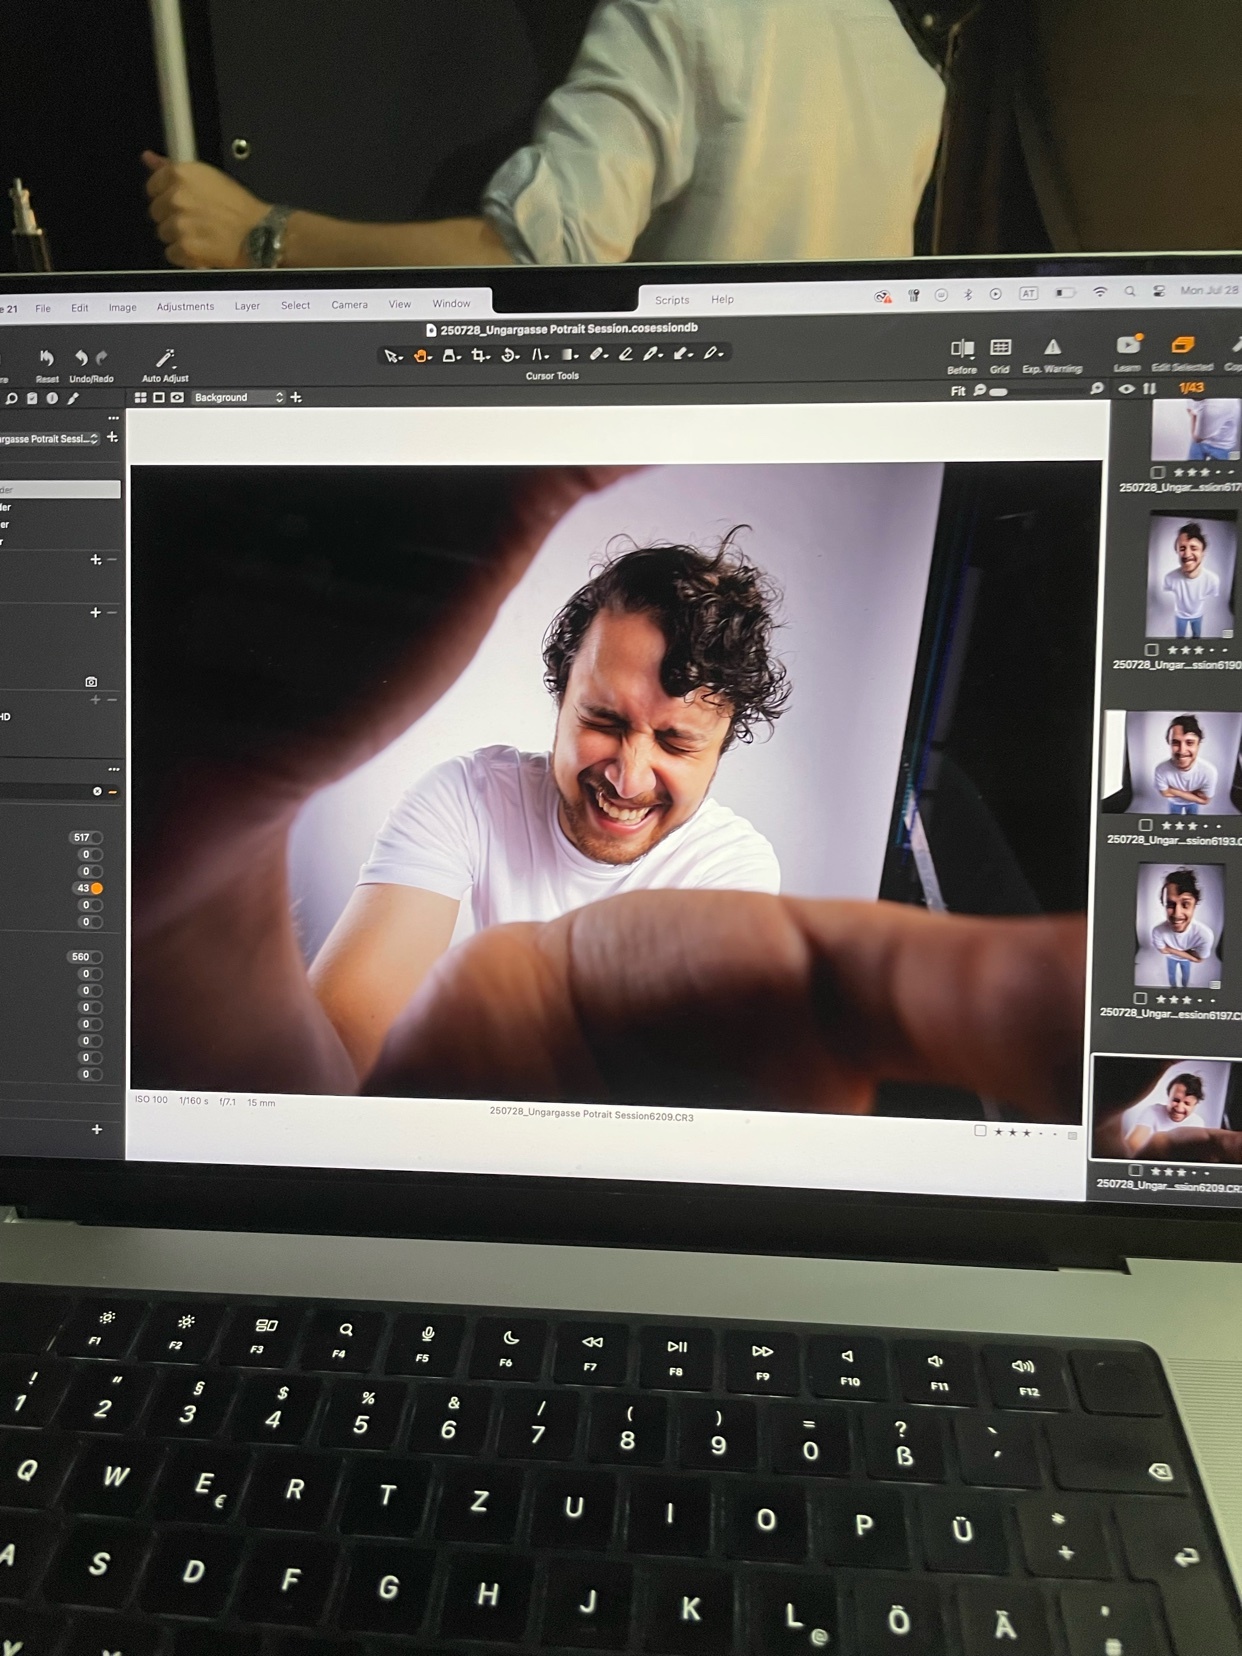1242x1656 pixels.
Task: Open the brush tool tab icon
Action: (x=73, y=399)
